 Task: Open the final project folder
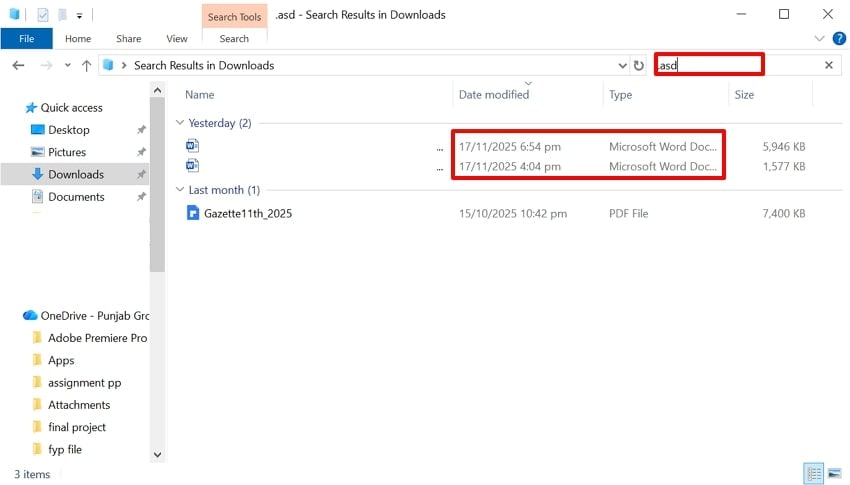pyautogui.click(x=77, y=428)
